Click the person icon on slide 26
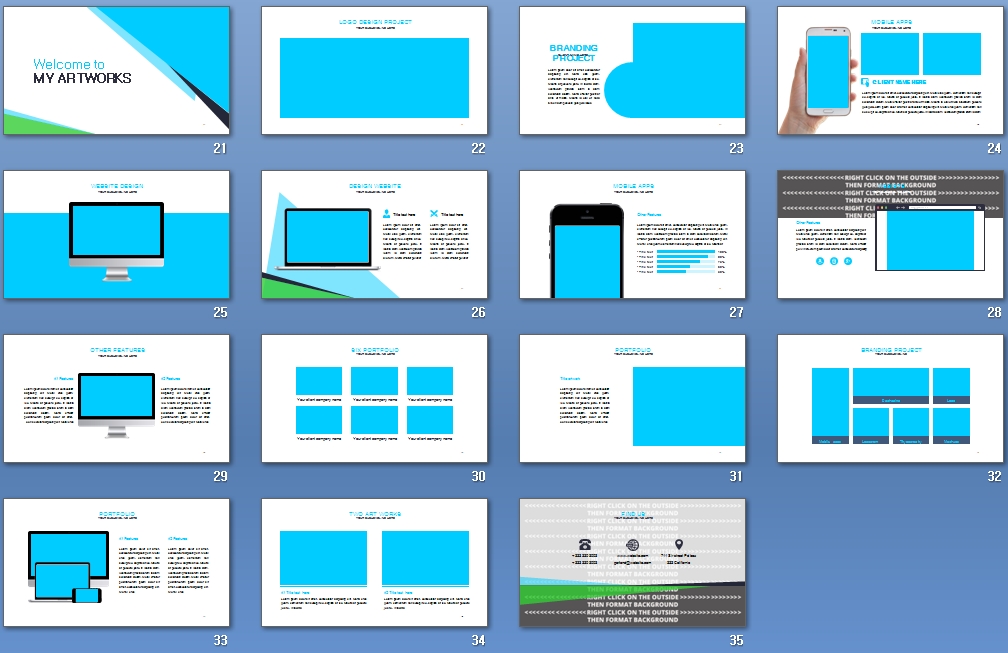Image resolution: width=1008 pixels, height=653 pixels. (386, 213)
